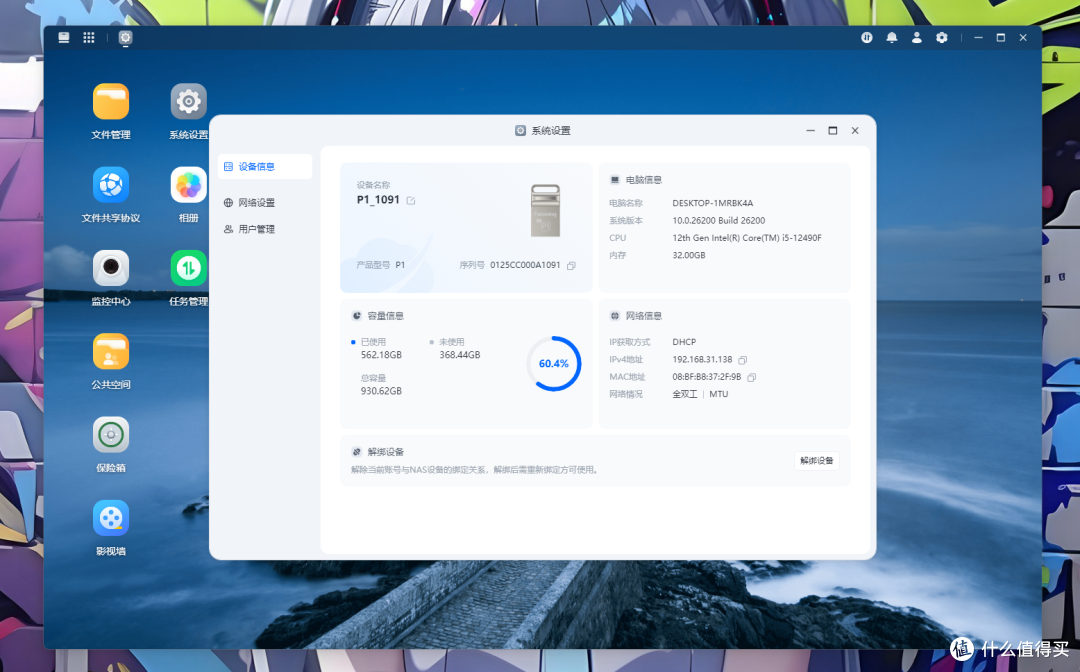Click the 解绑设备 section heading

385,452
